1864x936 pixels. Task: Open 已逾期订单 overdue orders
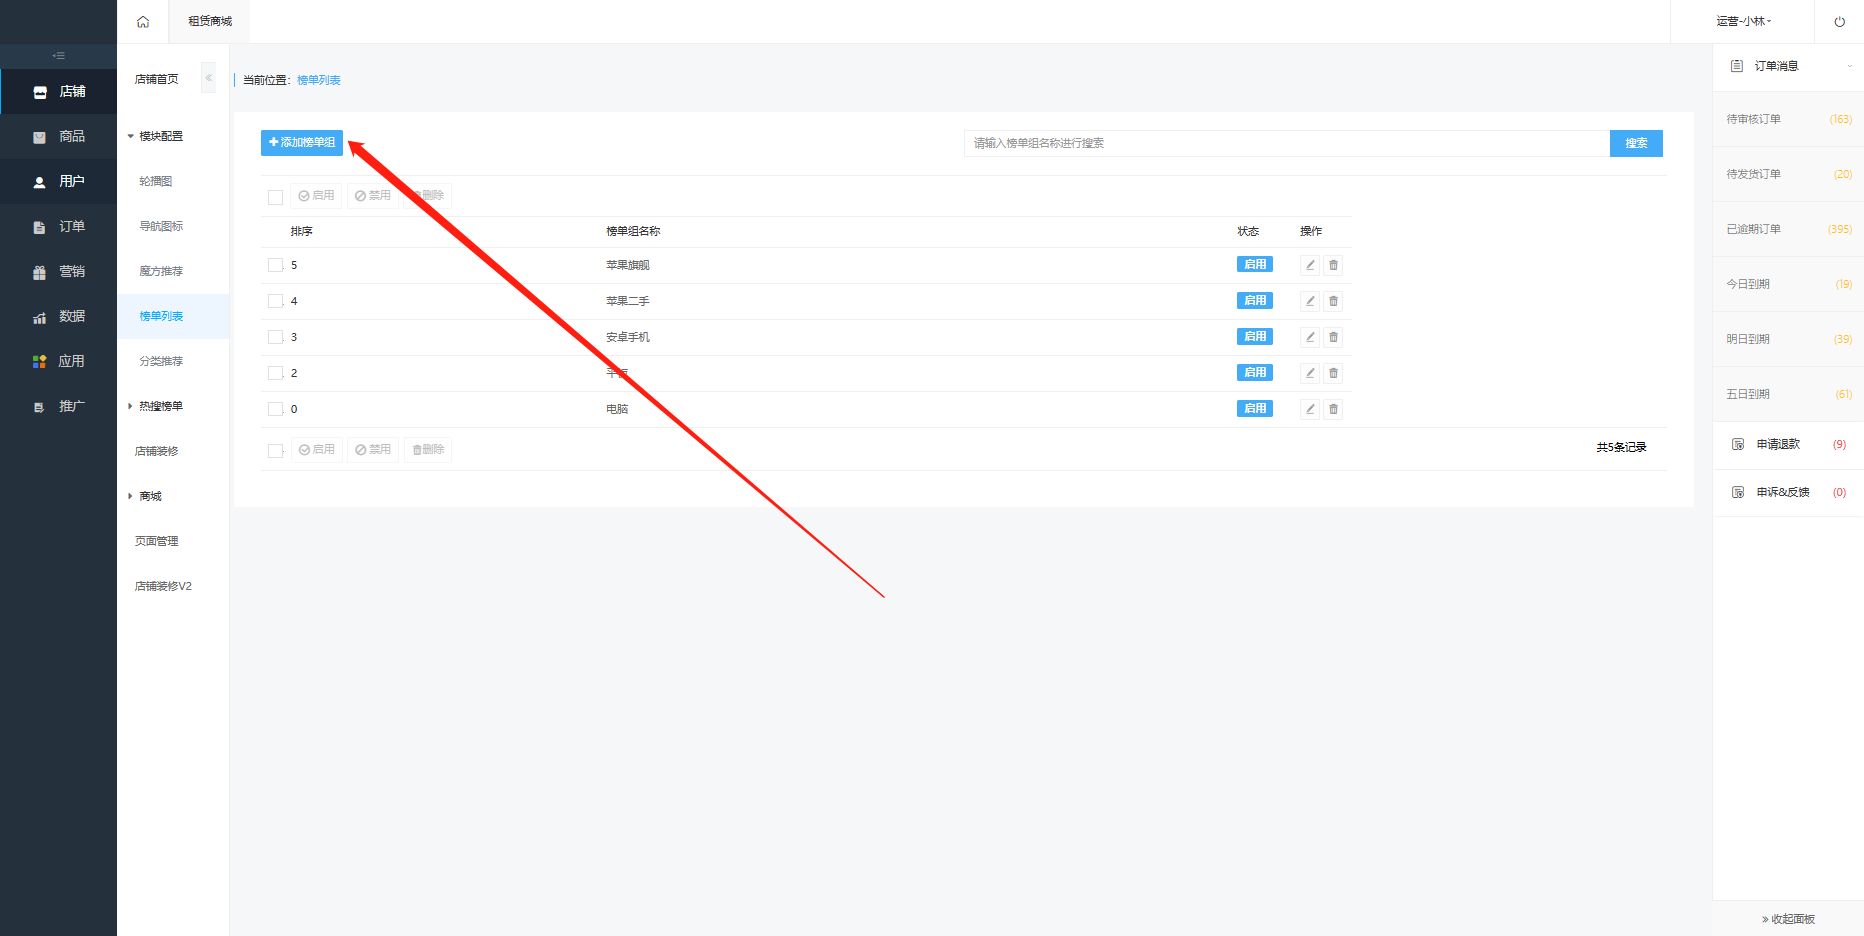[1788, 229]
